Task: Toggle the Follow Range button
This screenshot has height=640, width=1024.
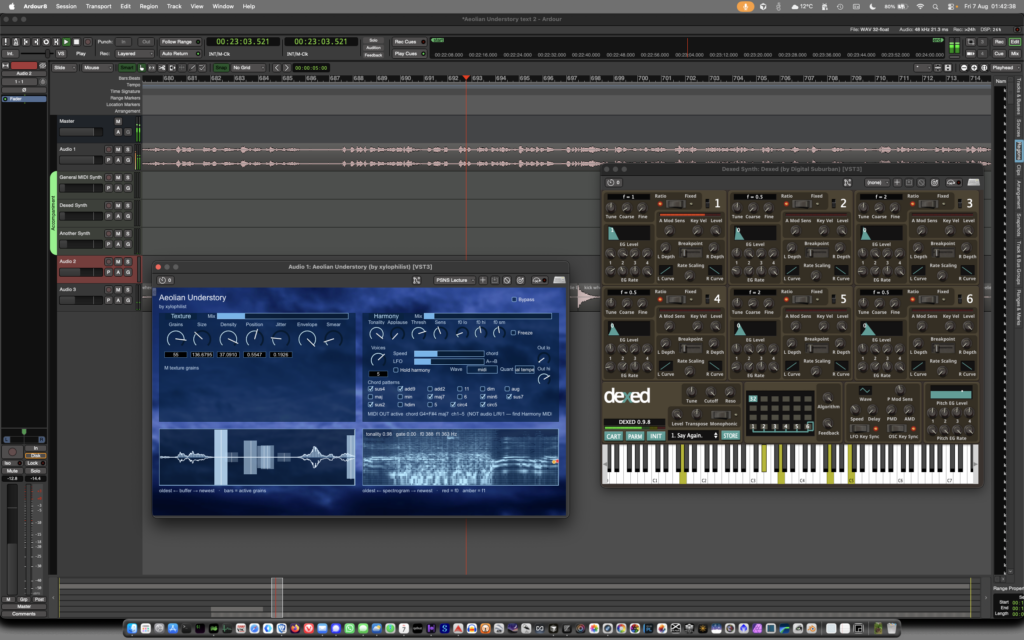Action: [x=180, y=42]
